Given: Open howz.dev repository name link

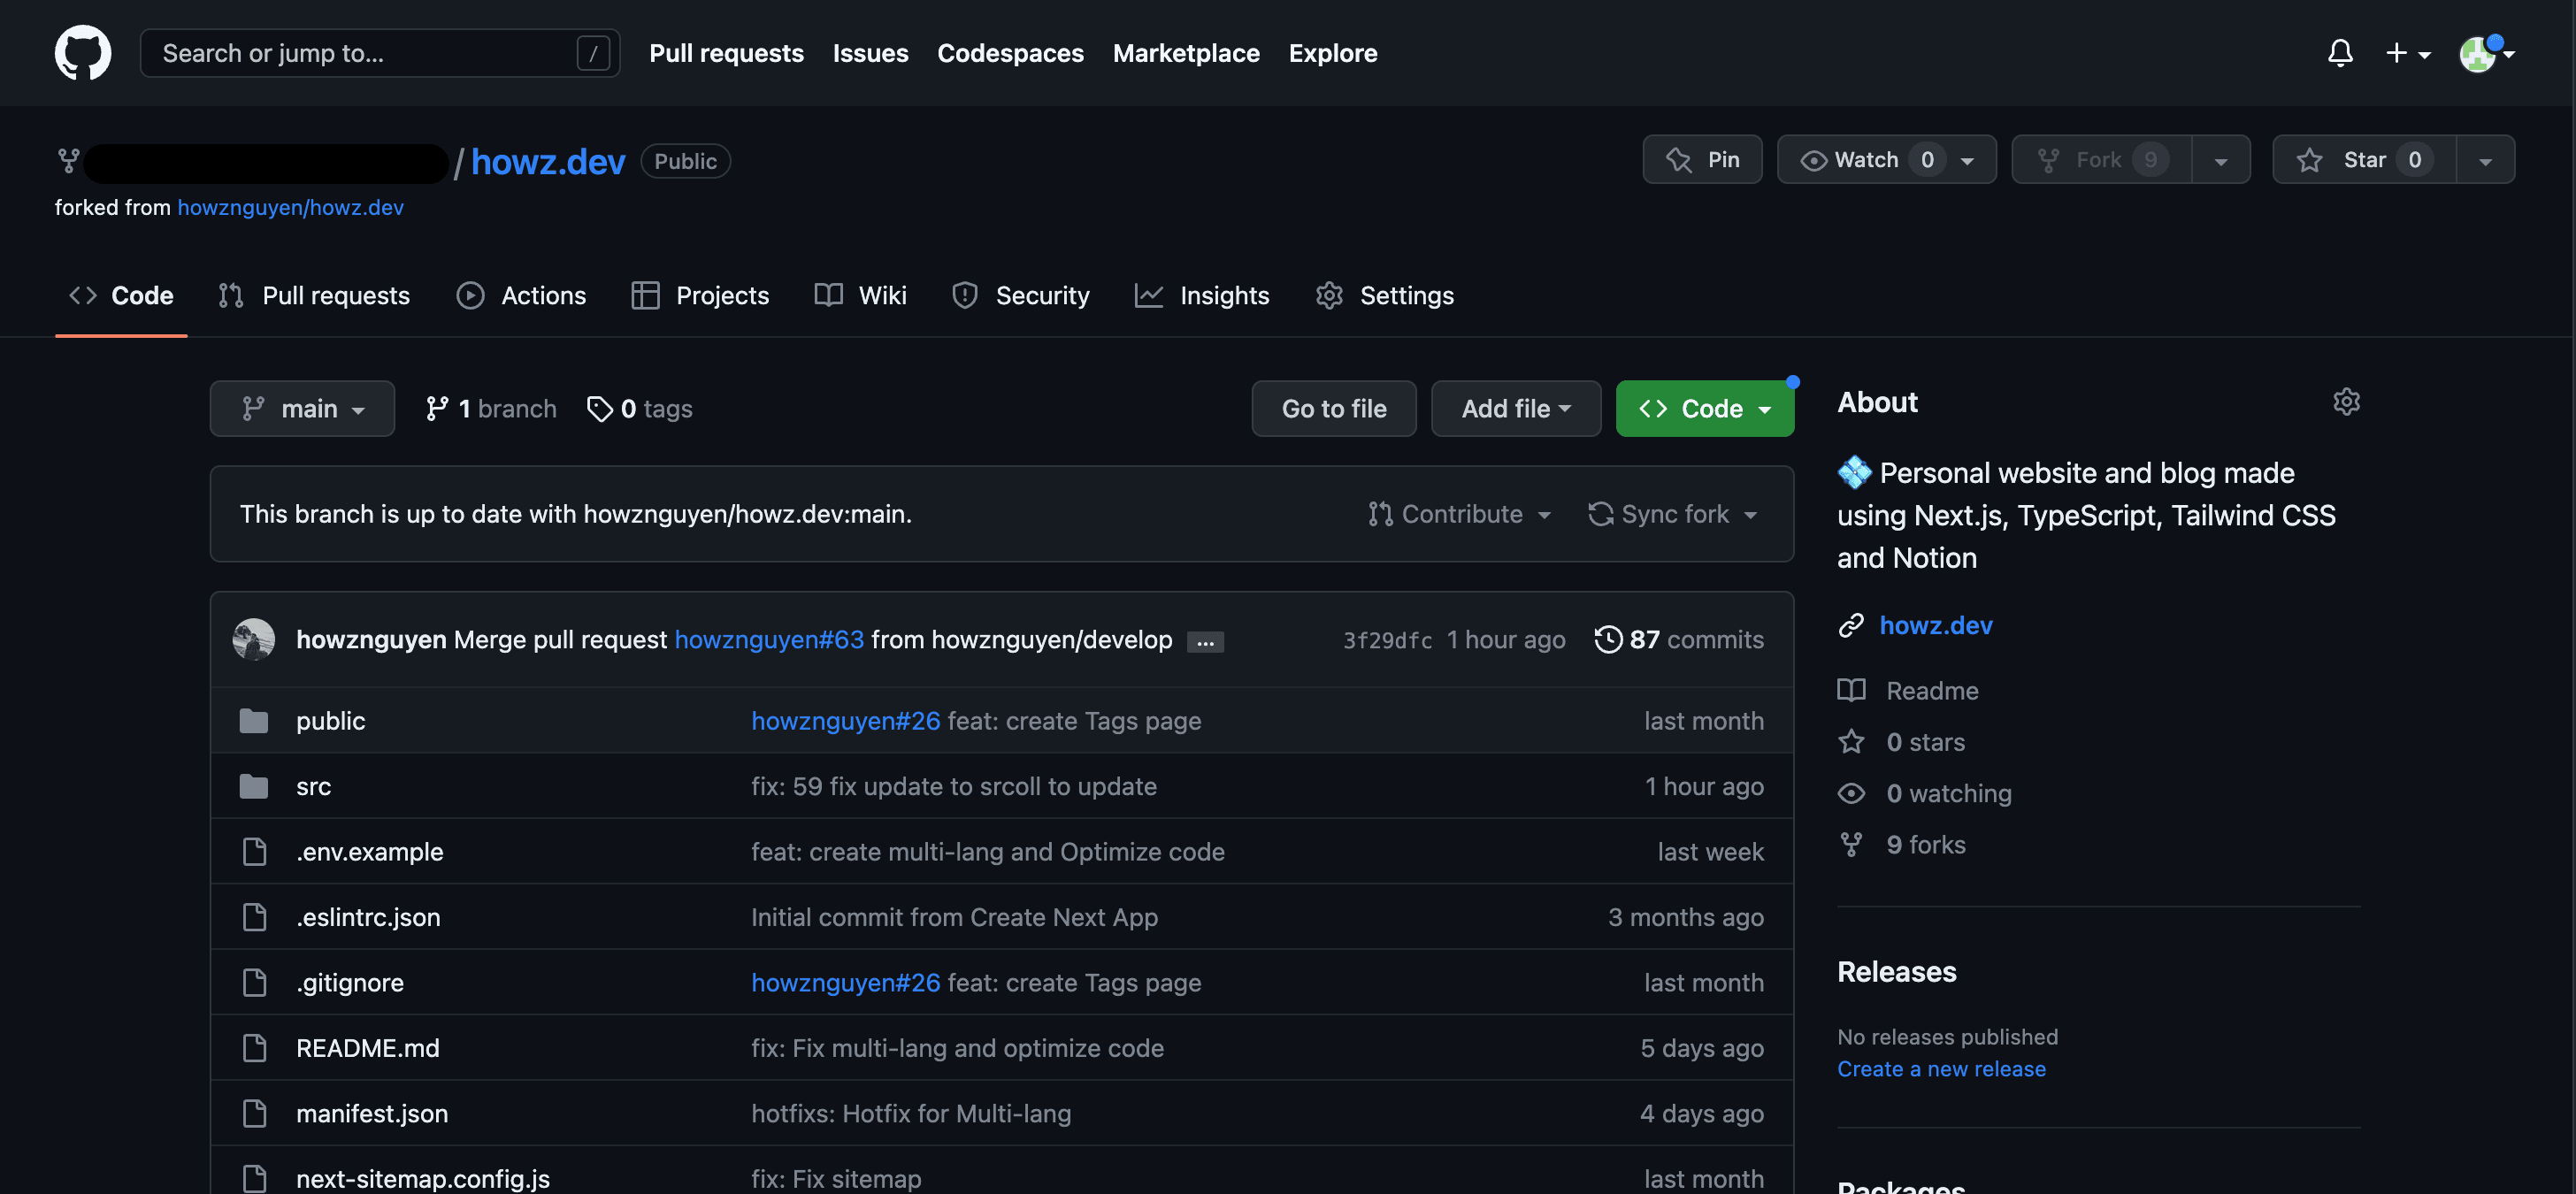Looking at the screenshot, I should 548,161.
